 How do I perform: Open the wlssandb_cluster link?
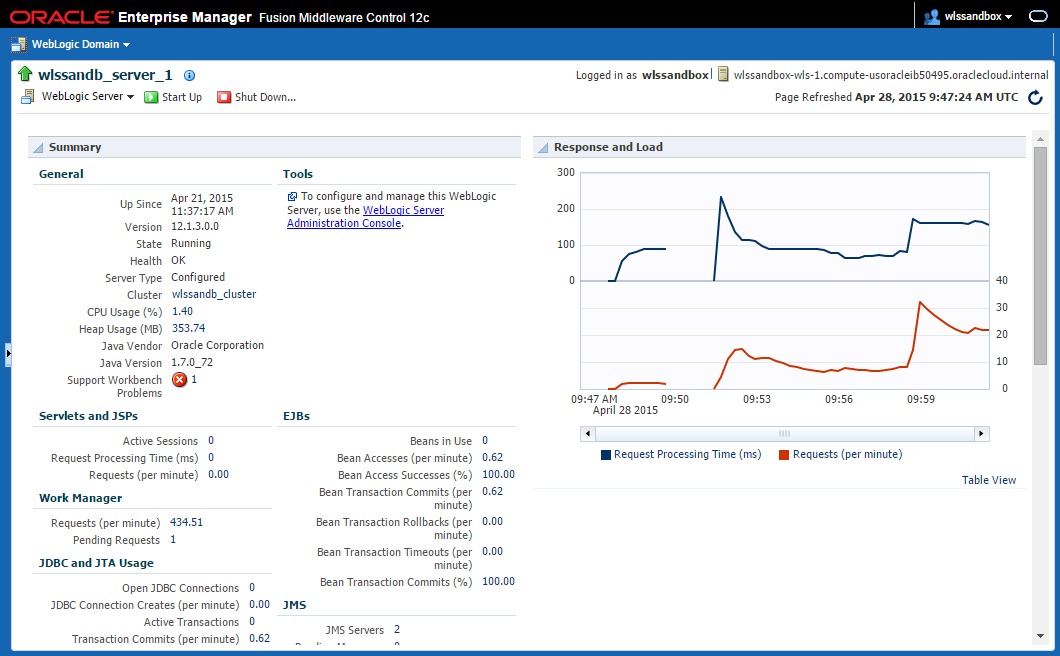214,294
